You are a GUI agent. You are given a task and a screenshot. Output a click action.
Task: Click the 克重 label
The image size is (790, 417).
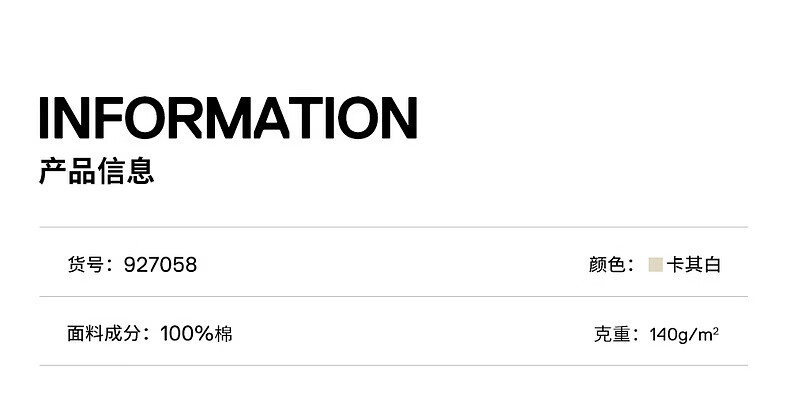[611, 334]
